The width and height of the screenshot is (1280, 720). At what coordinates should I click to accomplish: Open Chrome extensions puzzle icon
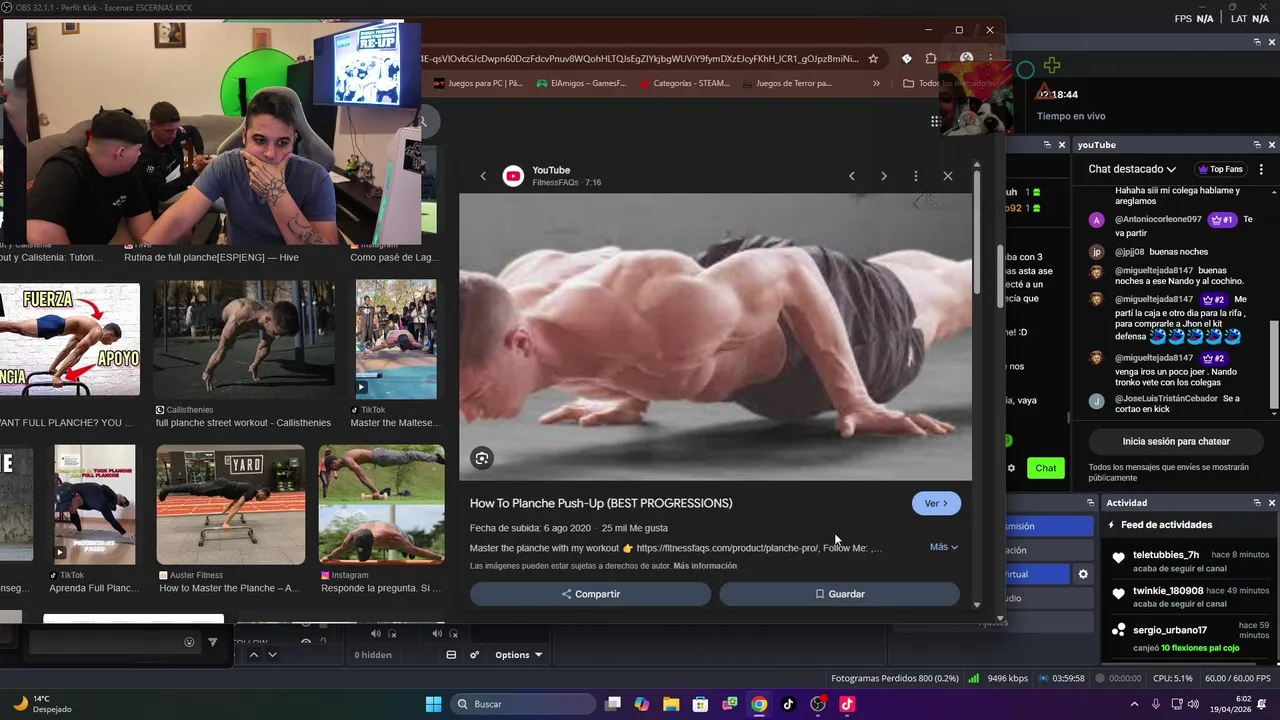[931, 58]
